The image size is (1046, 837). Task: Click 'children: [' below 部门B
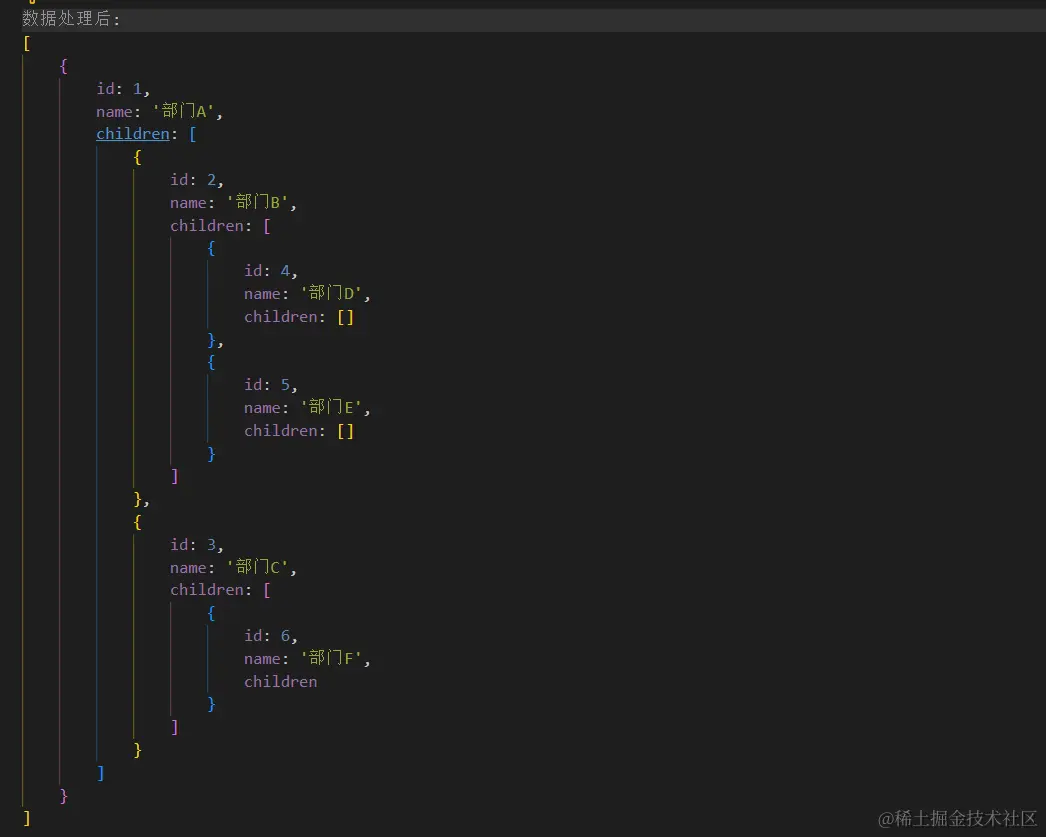[220, 225]
